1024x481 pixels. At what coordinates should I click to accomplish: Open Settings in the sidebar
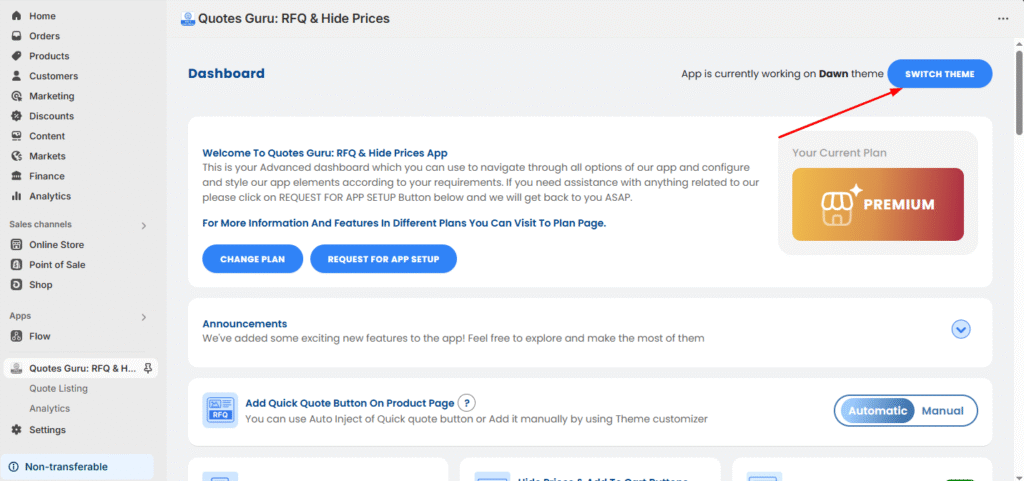click(47, 429)
